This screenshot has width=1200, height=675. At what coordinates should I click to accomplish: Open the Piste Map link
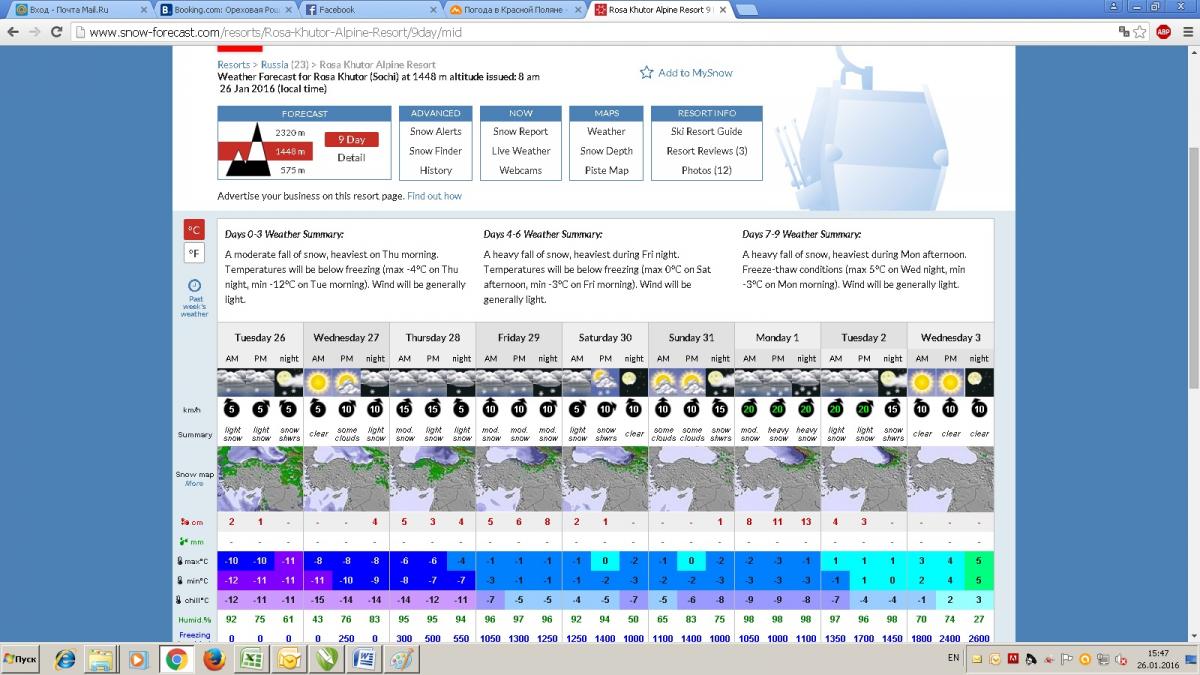pyautogui.click(x=606, y=170)
